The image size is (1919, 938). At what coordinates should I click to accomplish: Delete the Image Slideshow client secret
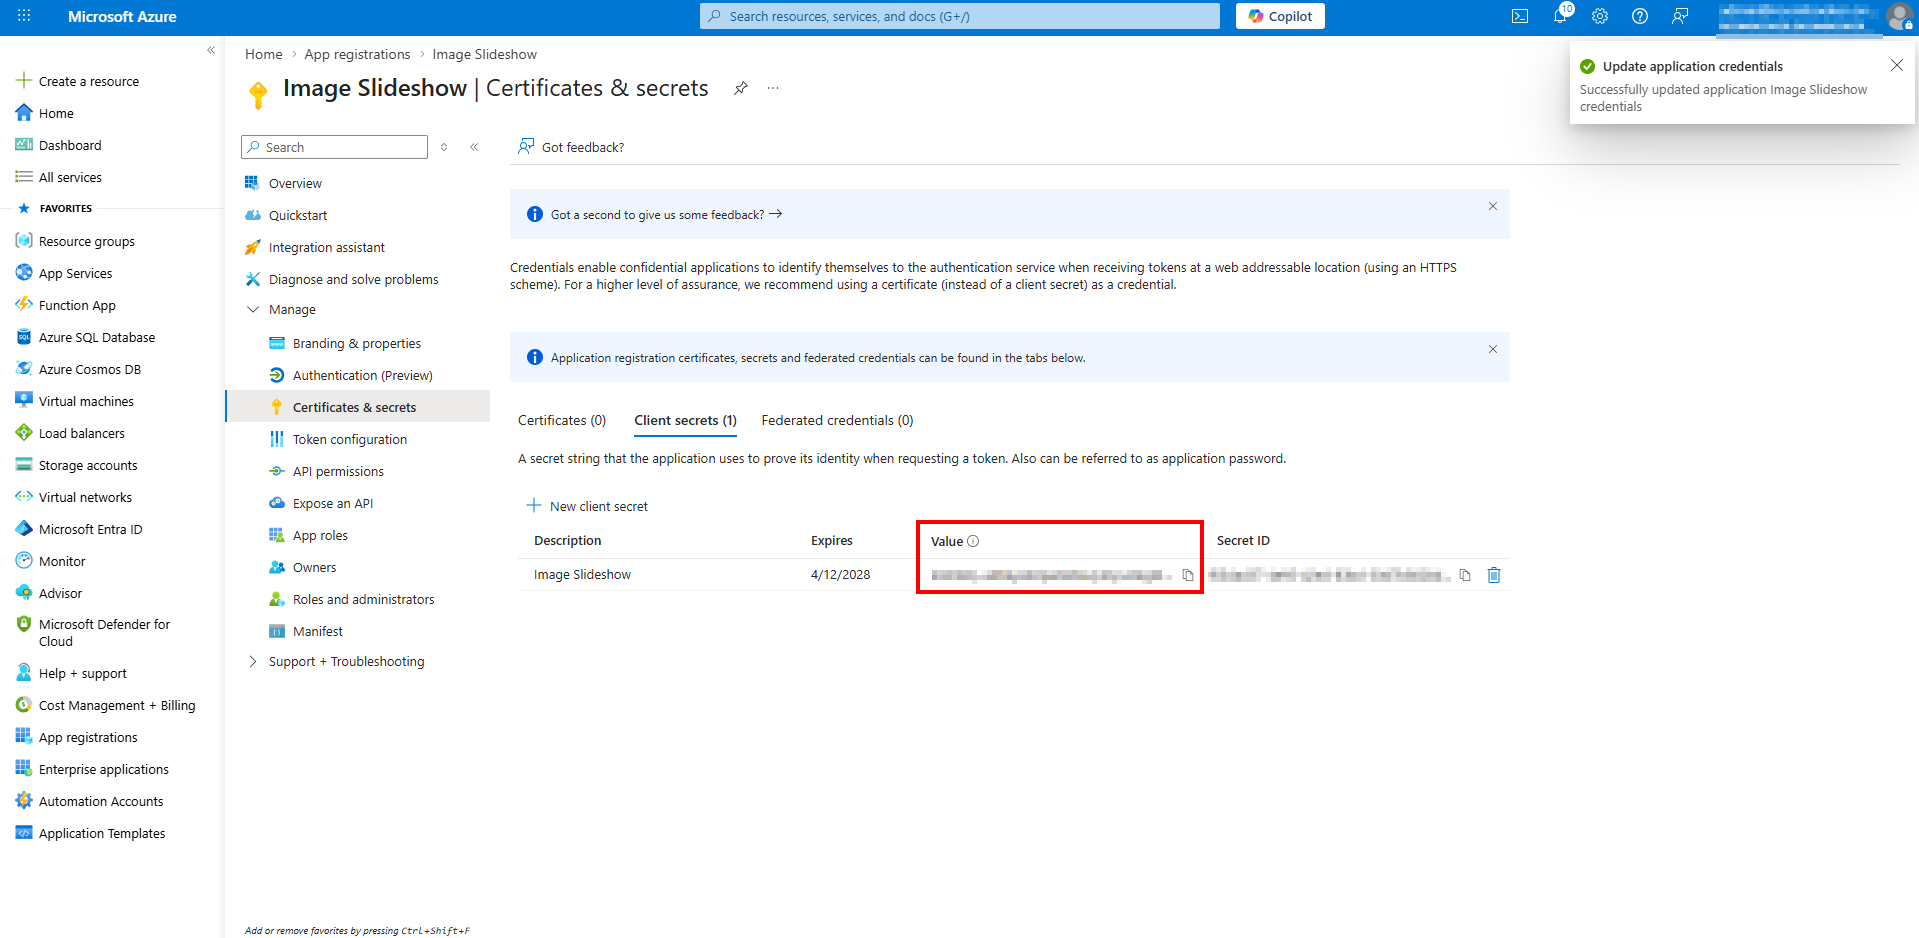pyautogui.click(x=1494, y=575)
